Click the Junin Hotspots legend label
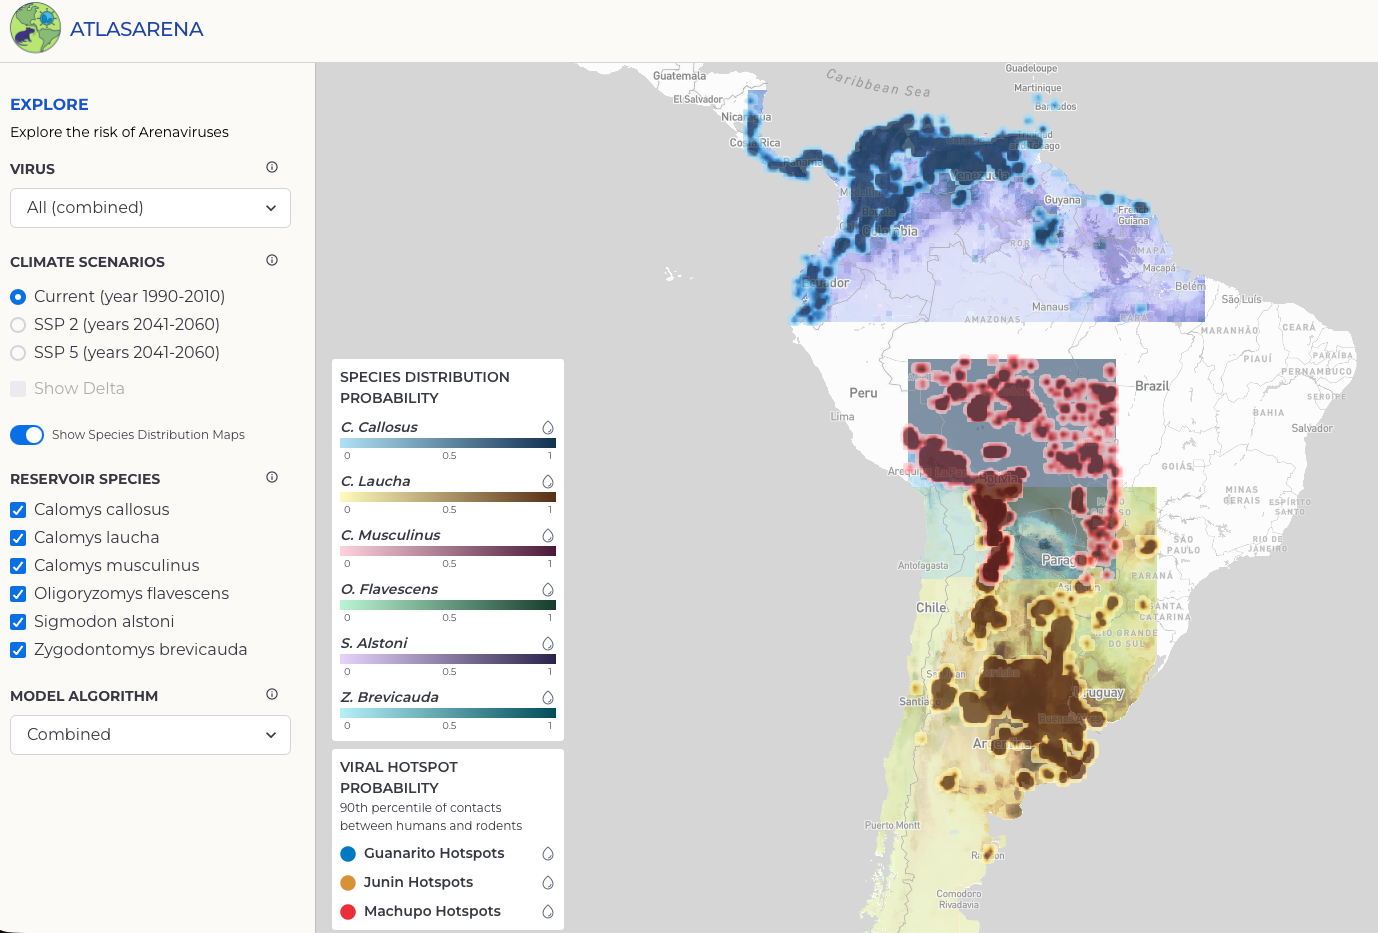 coord(418,882)
